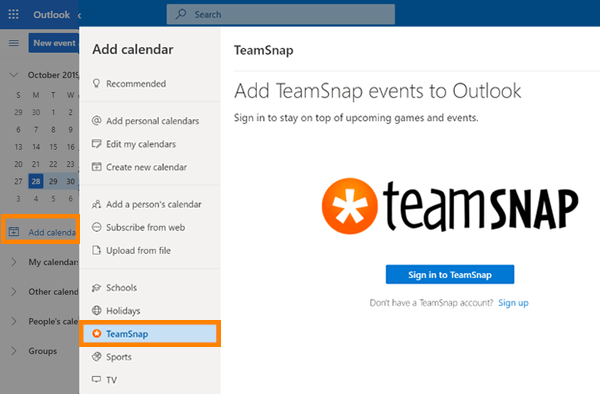Collapse the October 2019 mini calendar
The width and height of the screenshot is (600, 394).
pos(14,75)
